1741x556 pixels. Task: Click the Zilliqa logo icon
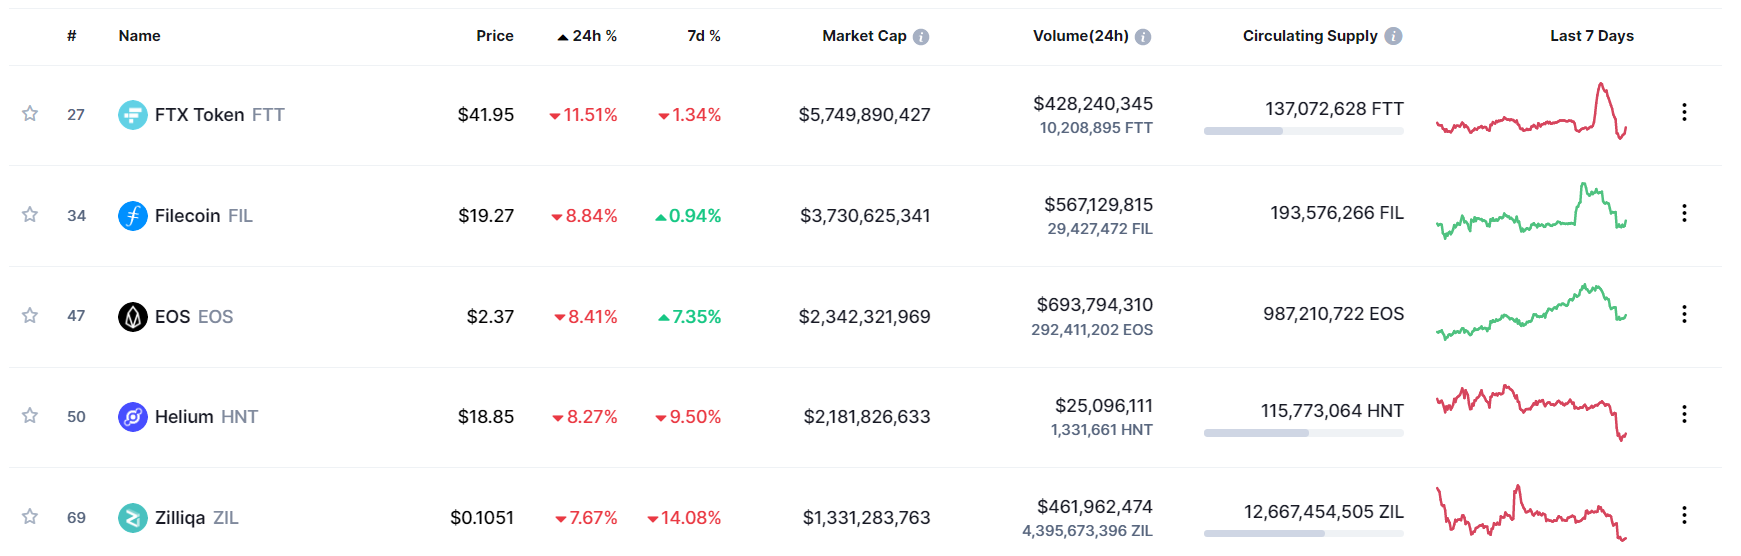point(132,518)
